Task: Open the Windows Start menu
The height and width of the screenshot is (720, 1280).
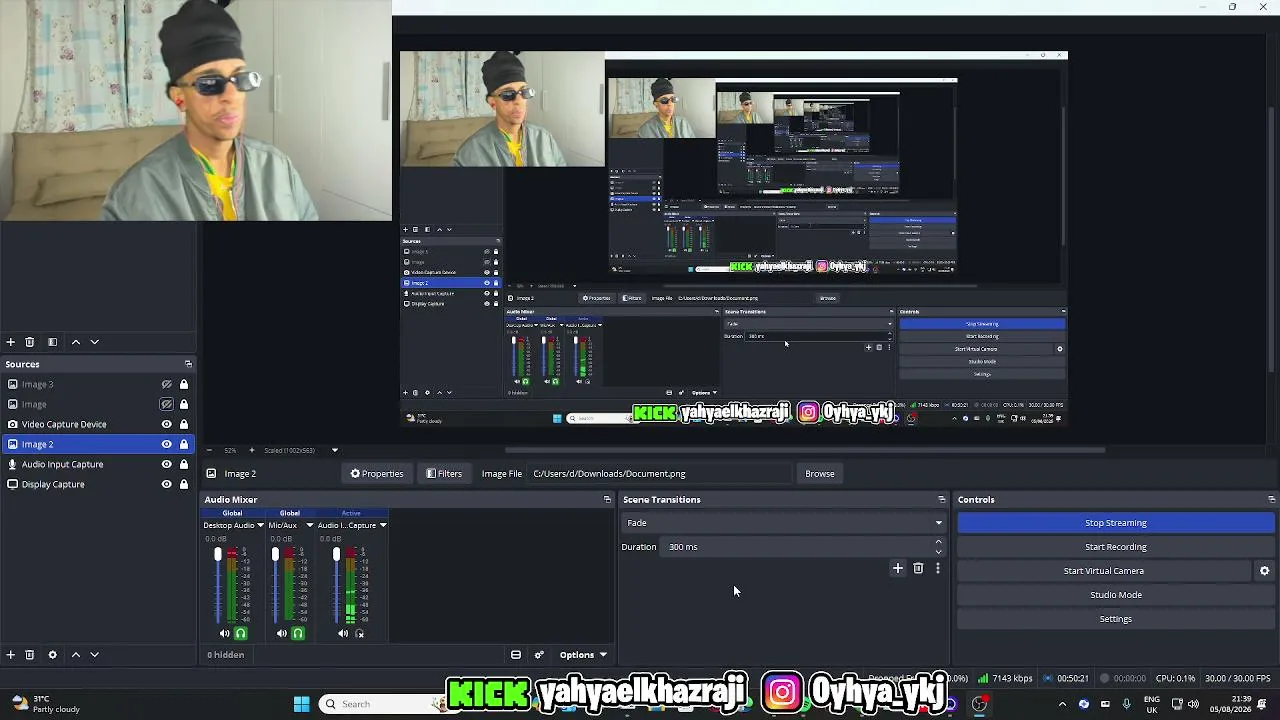Action: pyautogui.click(x=301, y=704)
